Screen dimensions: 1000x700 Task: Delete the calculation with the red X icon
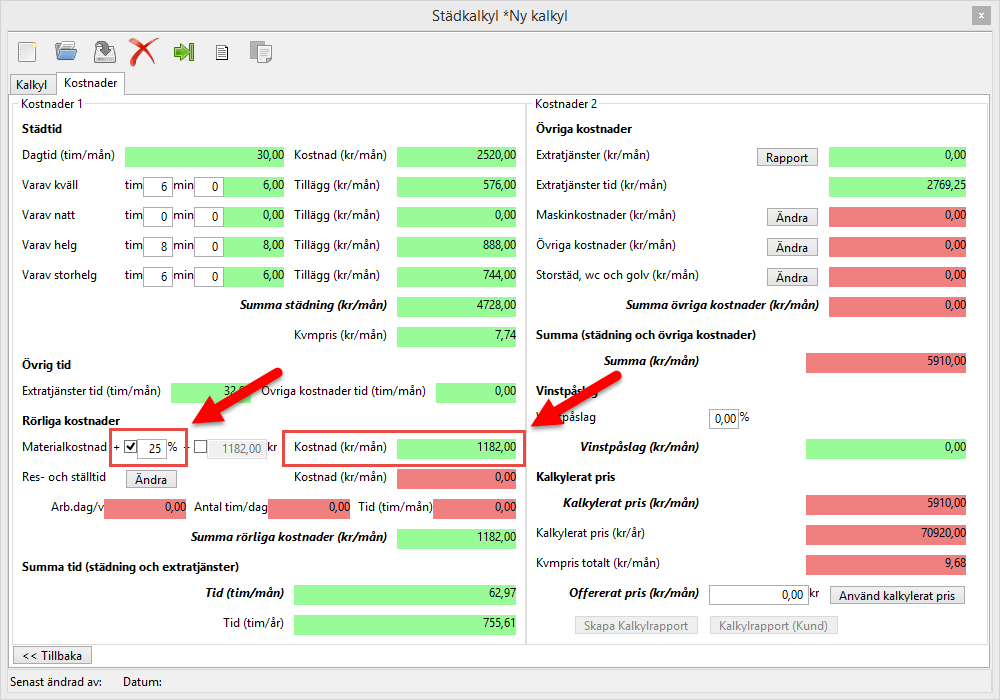click(143, 51)
